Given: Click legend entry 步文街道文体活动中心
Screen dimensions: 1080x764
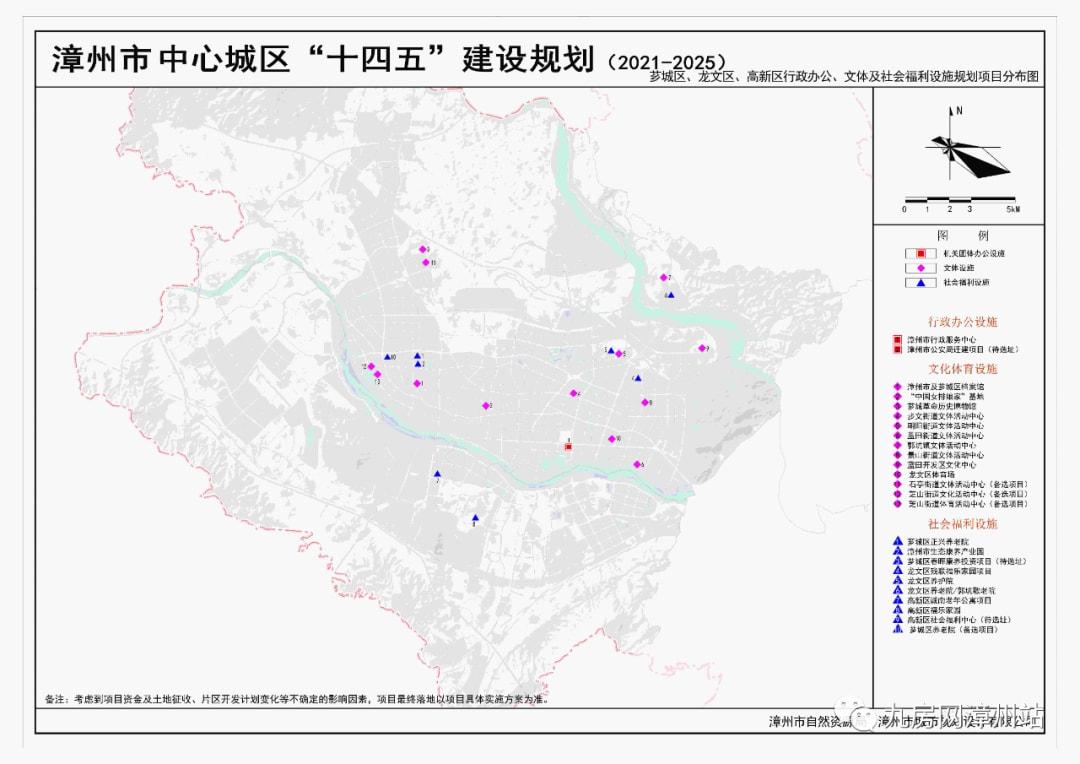Looking at the screenshot, I should click(x=945, y=416).
